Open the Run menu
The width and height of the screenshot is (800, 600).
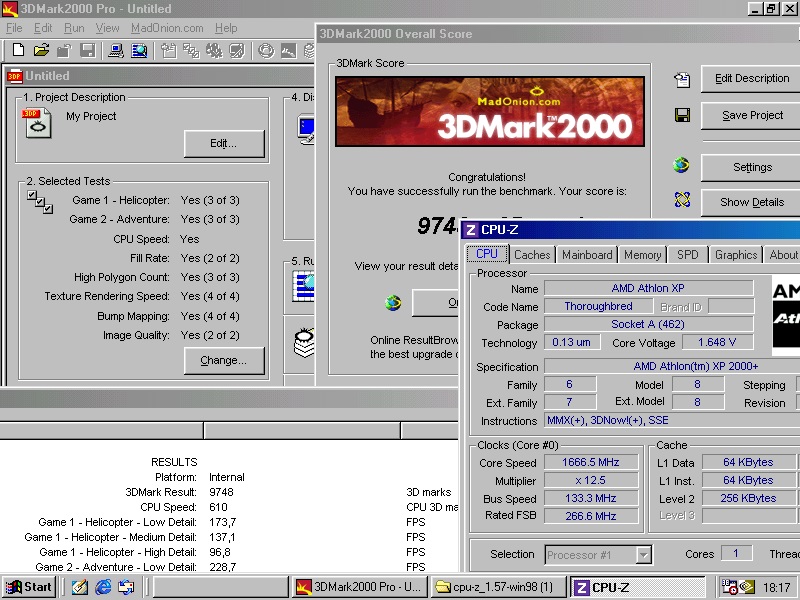[x=74, y=28]
